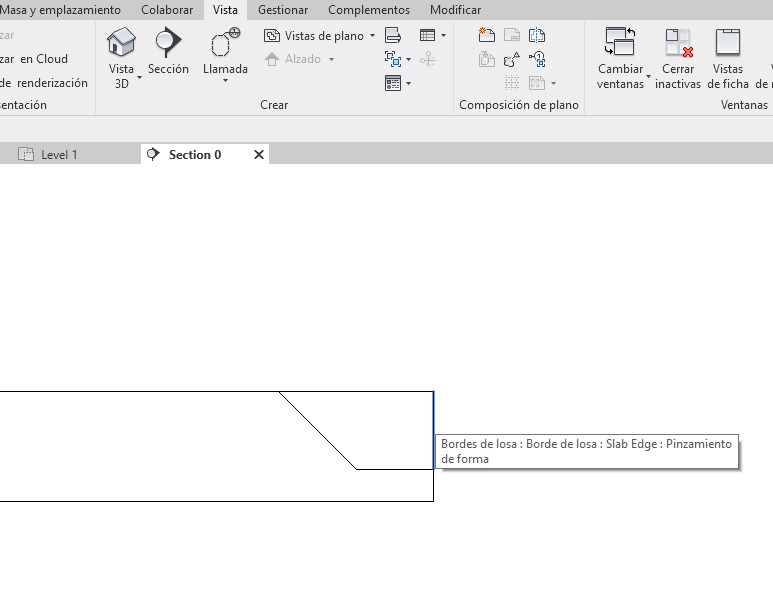Select the highlighted slab edge line in the drawing
773x609 pixels.
(433, 430)
